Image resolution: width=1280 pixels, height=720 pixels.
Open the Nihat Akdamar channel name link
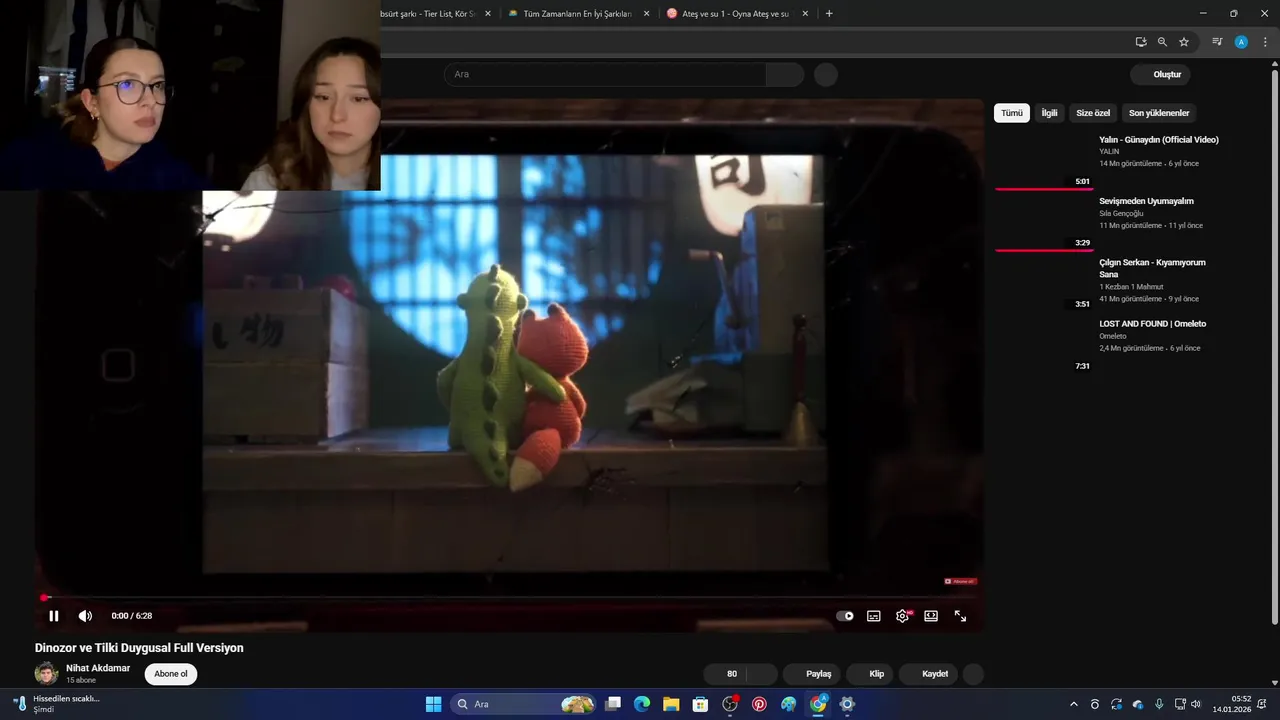[98, 668]
